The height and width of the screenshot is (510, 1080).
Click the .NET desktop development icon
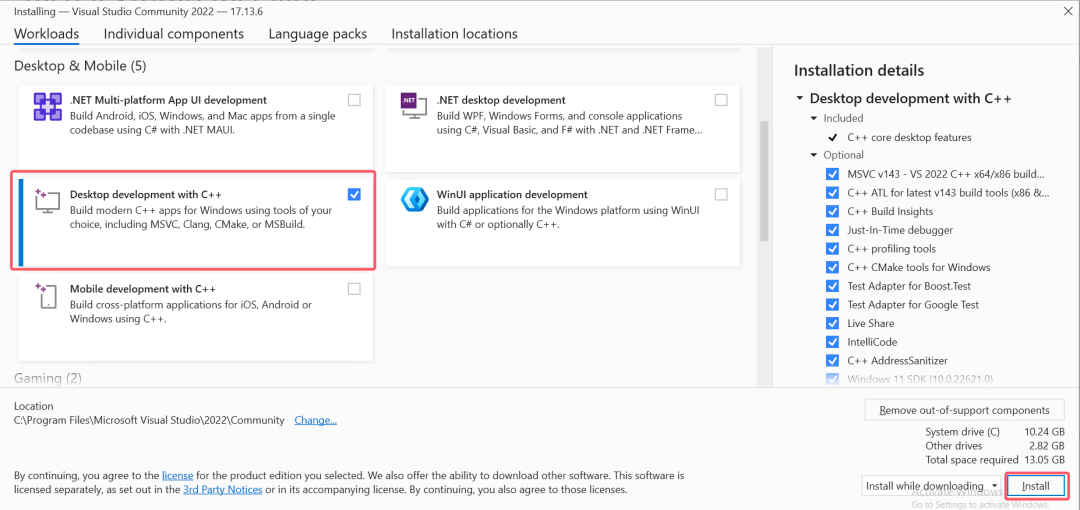(414, 107)
